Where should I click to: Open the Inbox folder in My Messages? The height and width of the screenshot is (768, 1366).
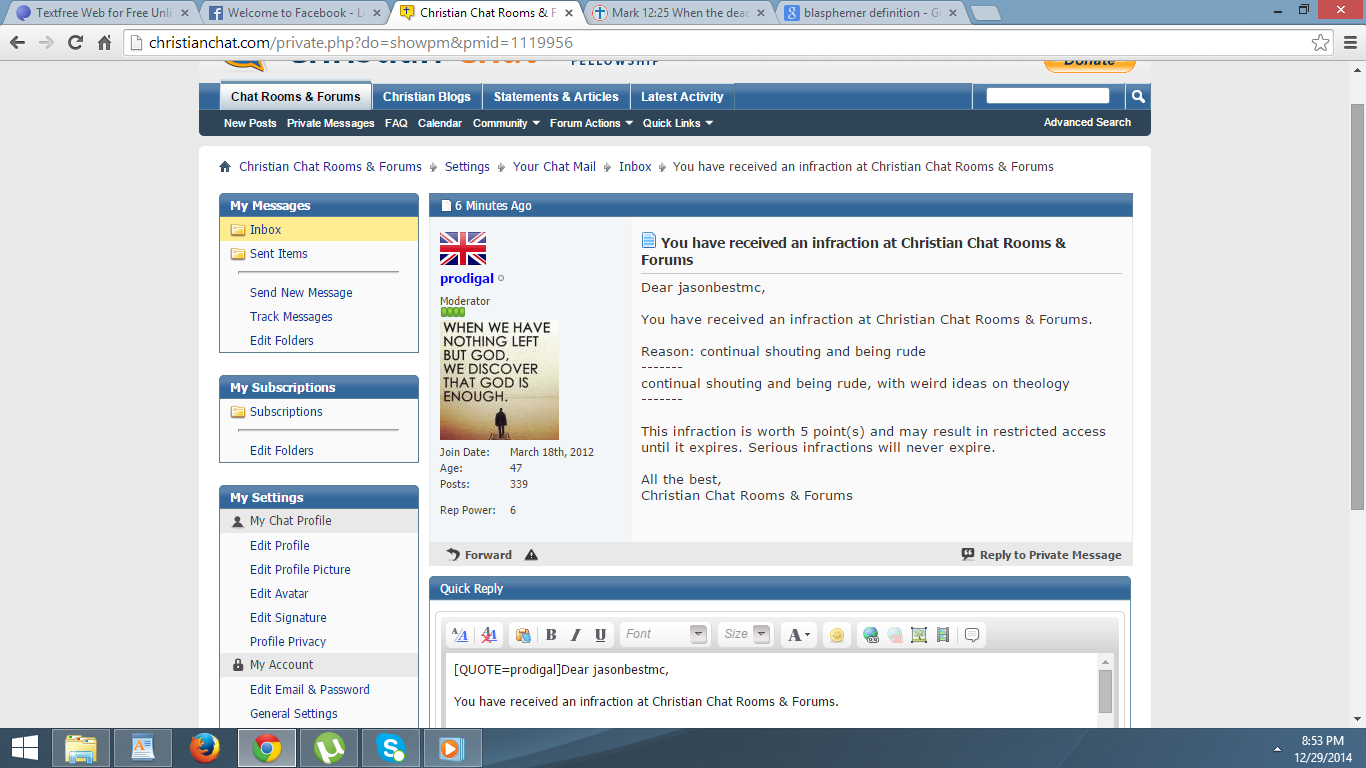point(319,230)
